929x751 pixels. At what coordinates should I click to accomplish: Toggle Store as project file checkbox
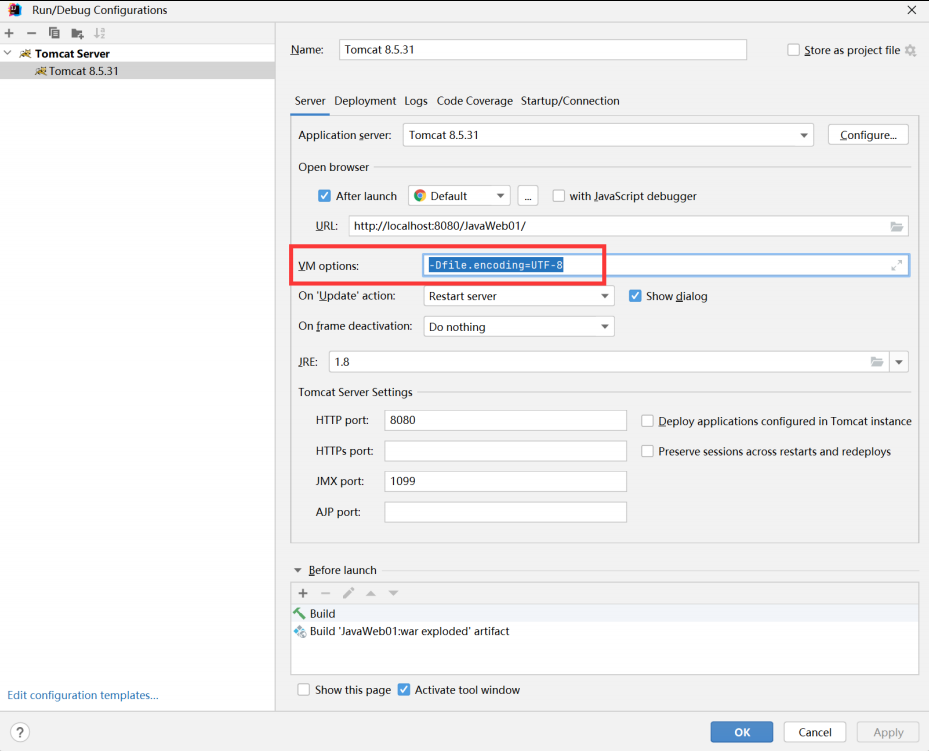pyautogui.click(x=793, y=50)
